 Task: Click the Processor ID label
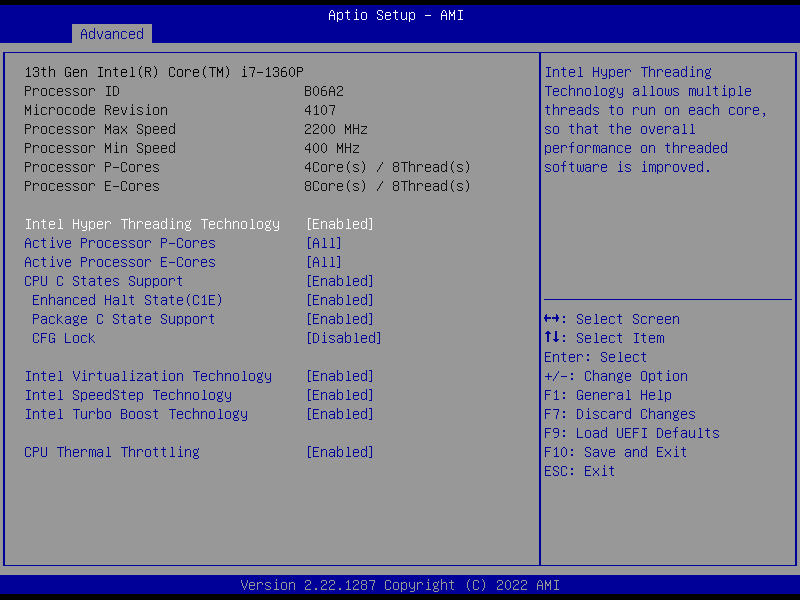pyautogui.click(x=72, y=91)
